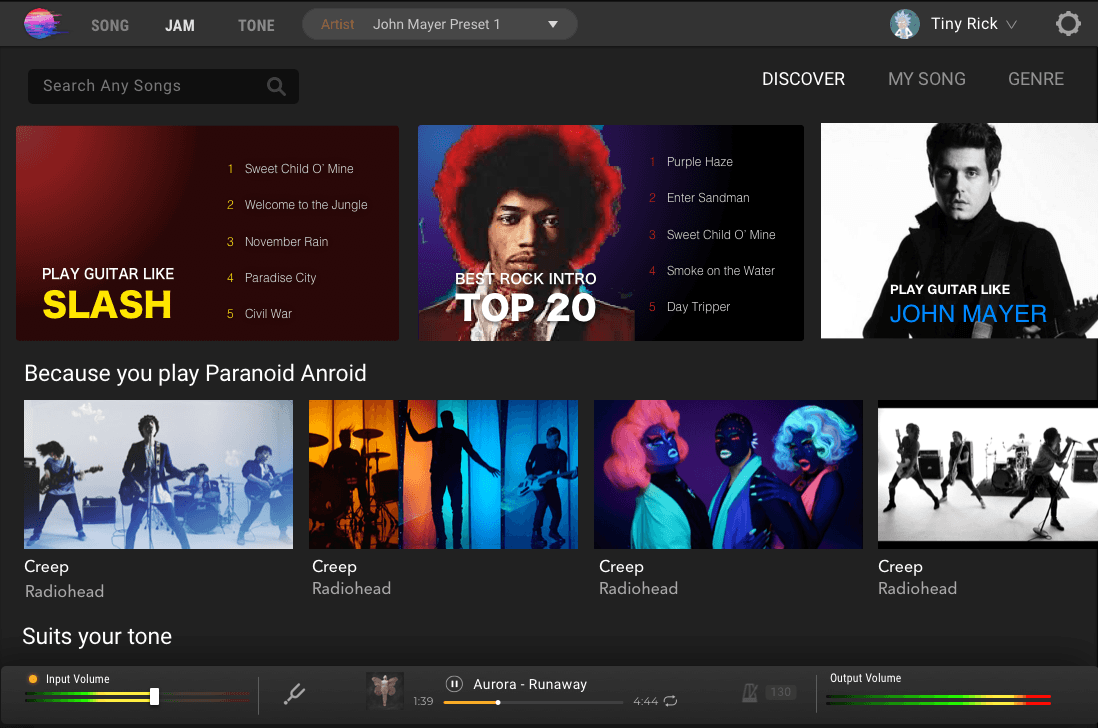Open the guitar tuner icon
This screenshot has width=1098, height=728.
[294, 694]
